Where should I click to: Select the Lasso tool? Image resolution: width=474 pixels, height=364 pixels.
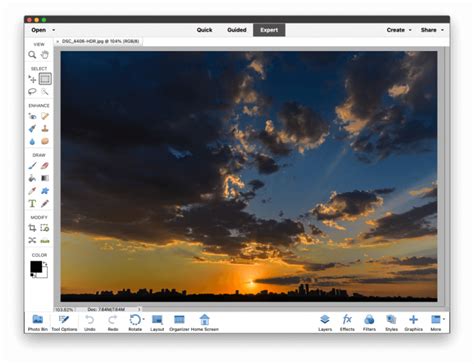[x=32, y=91]
